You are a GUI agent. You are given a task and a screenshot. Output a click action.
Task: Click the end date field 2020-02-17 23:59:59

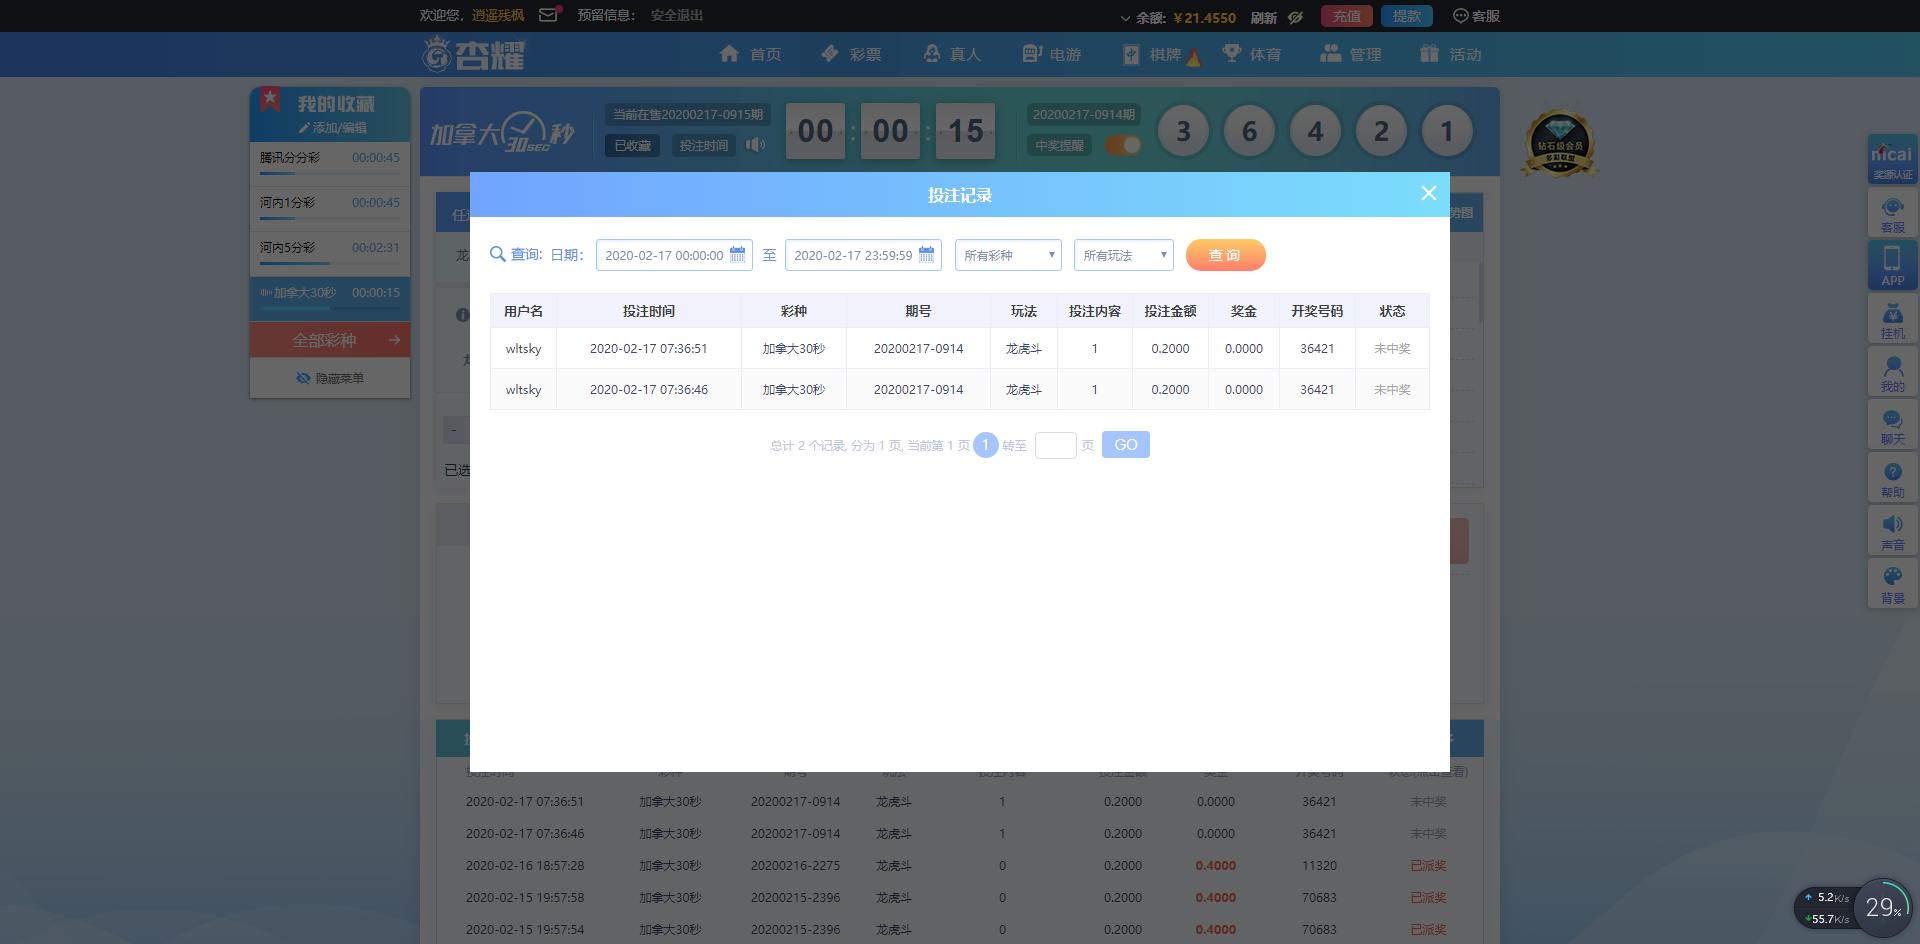click(x=863, y=255)
